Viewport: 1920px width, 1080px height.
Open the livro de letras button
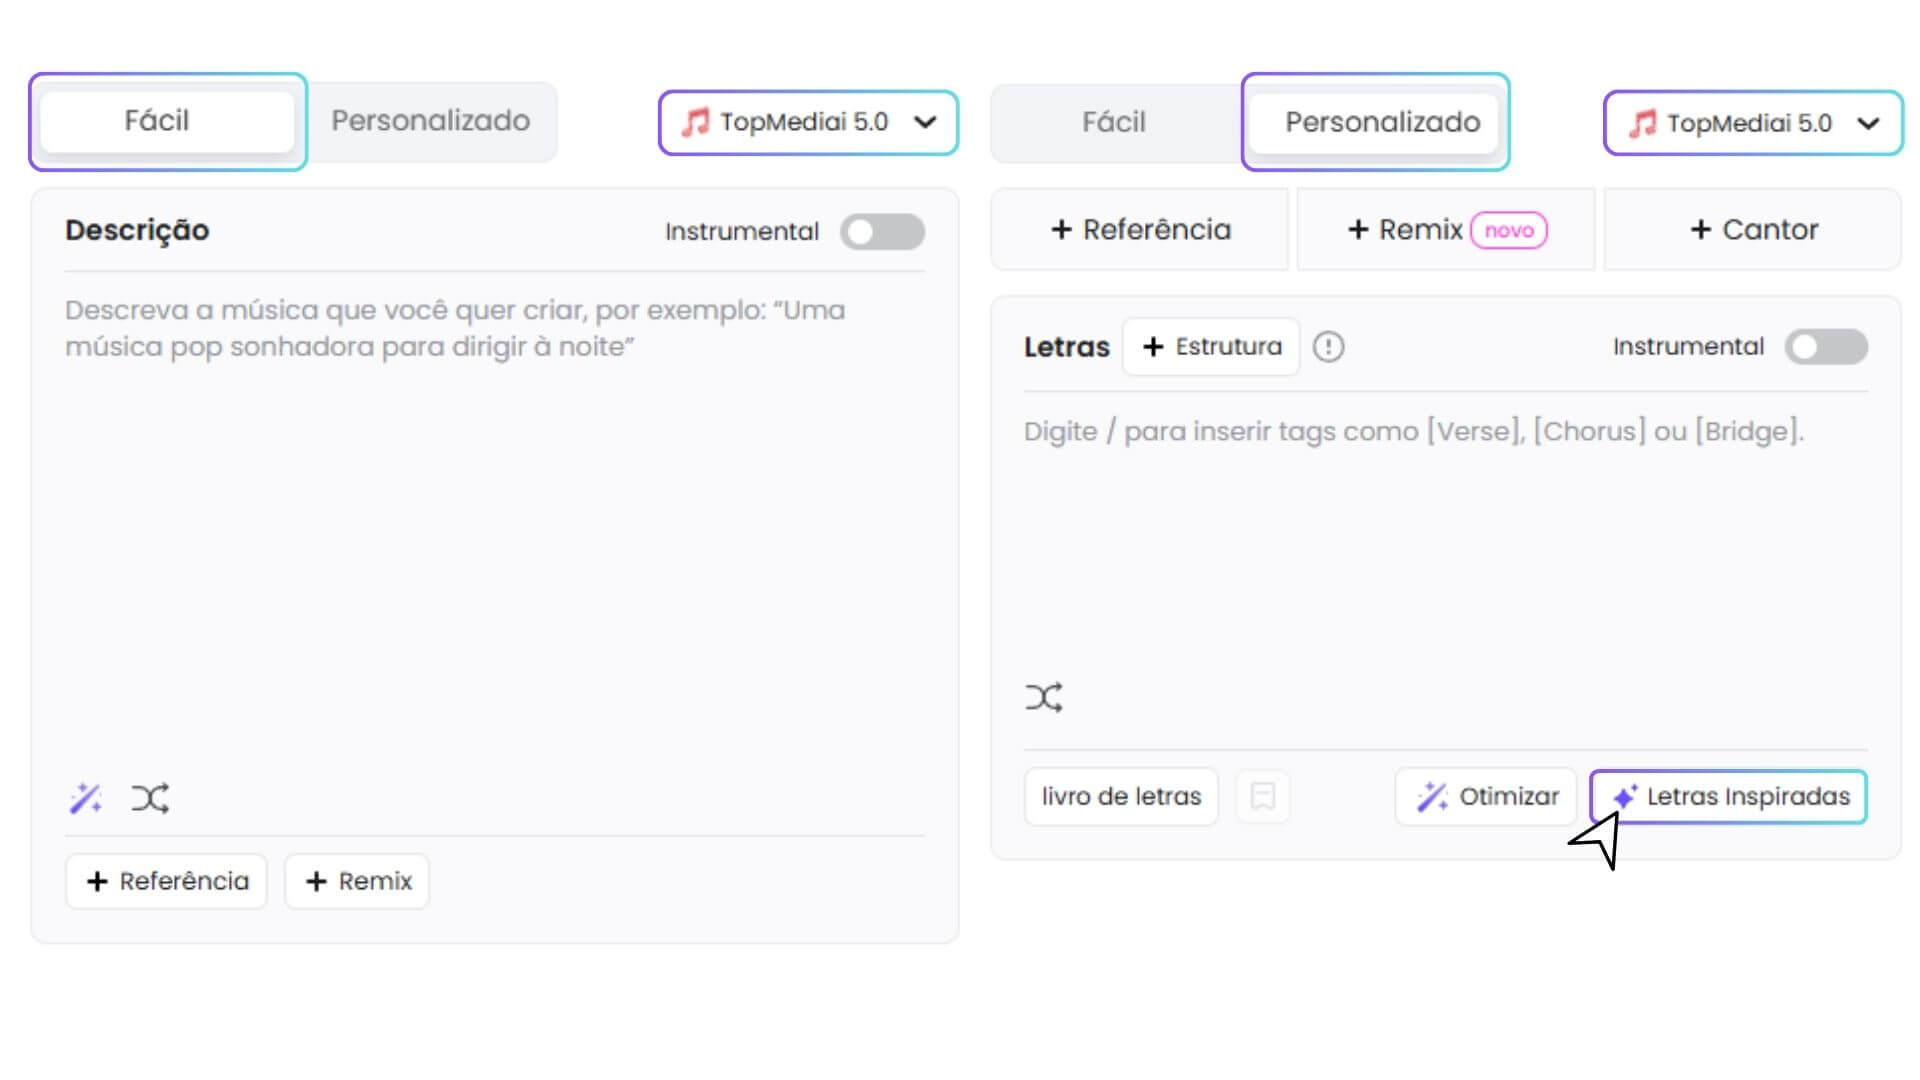click(x=1121, y=796)
